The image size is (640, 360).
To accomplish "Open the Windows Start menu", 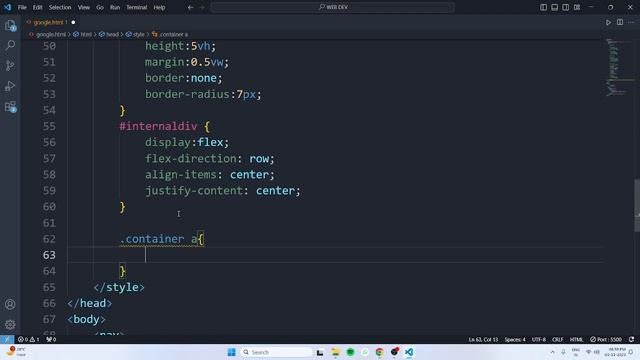I will pyautogui.click(x=231, y=352).
